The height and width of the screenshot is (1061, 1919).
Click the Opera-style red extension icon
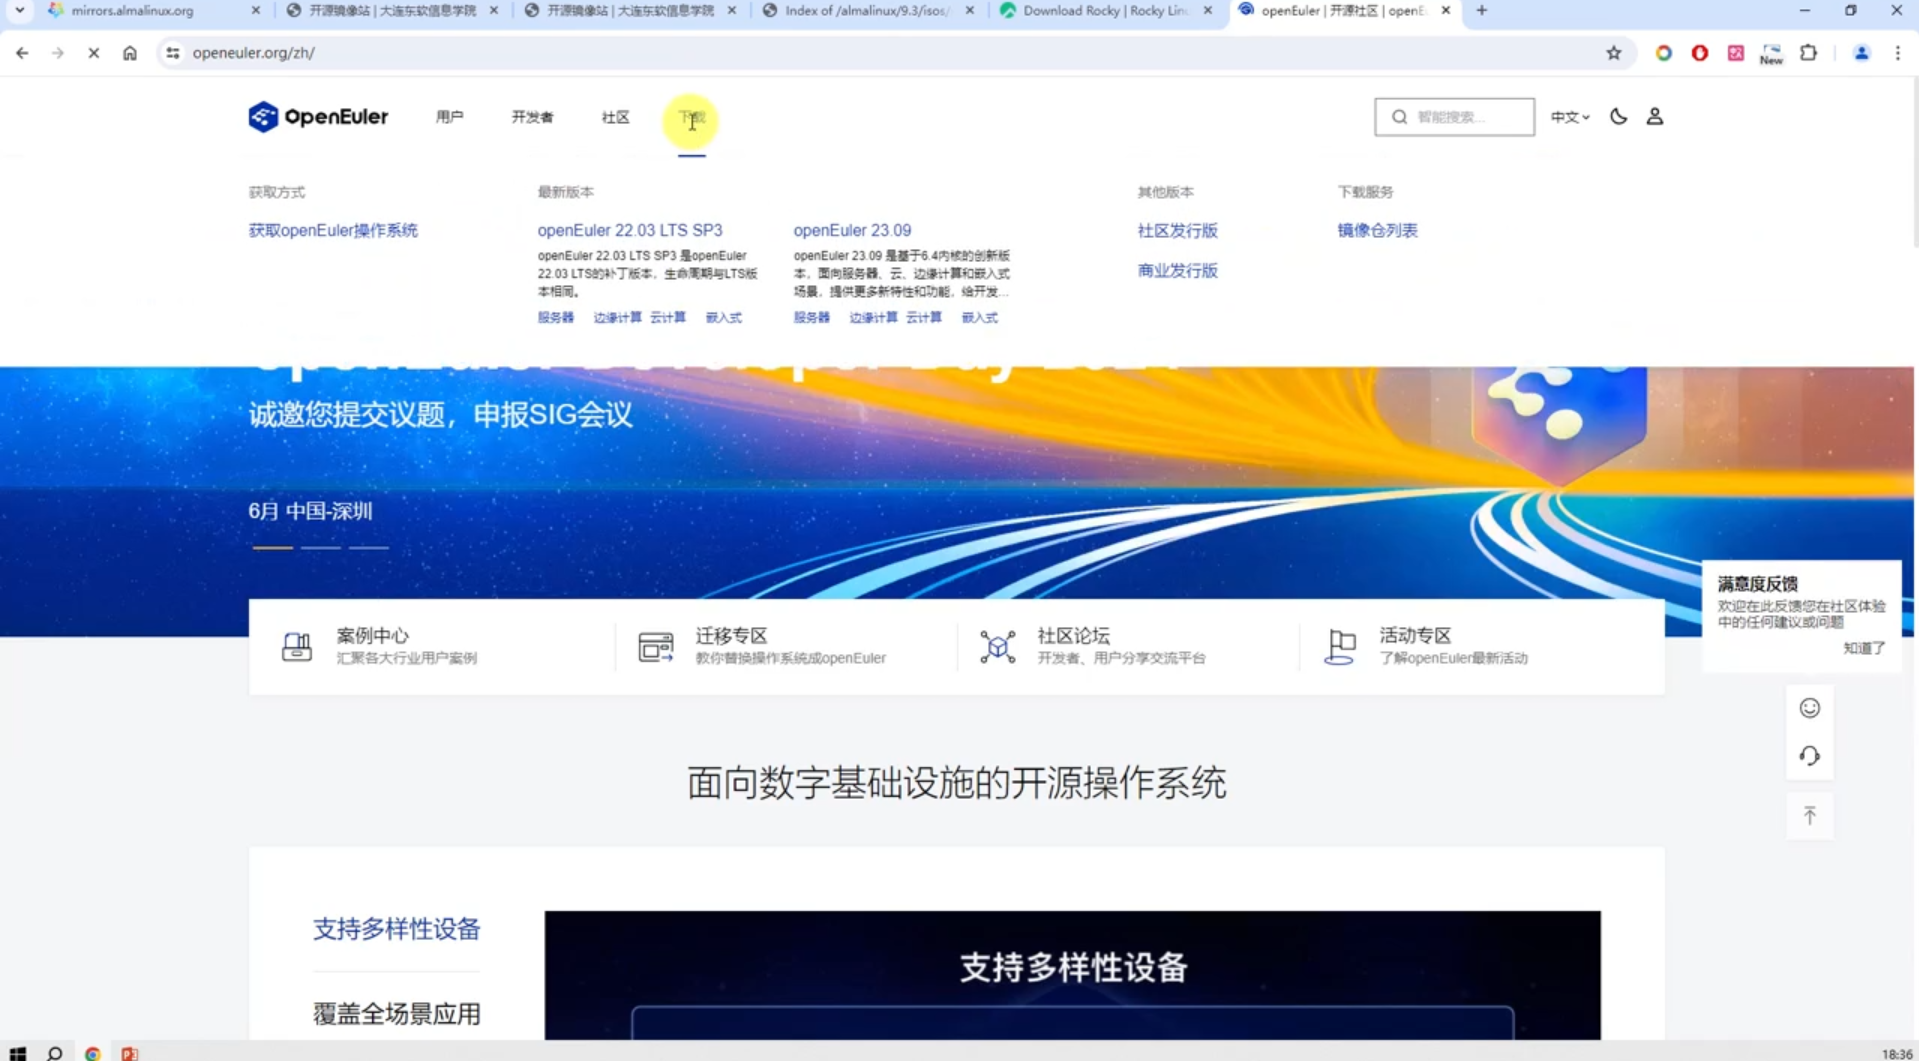pos(1699,53)
